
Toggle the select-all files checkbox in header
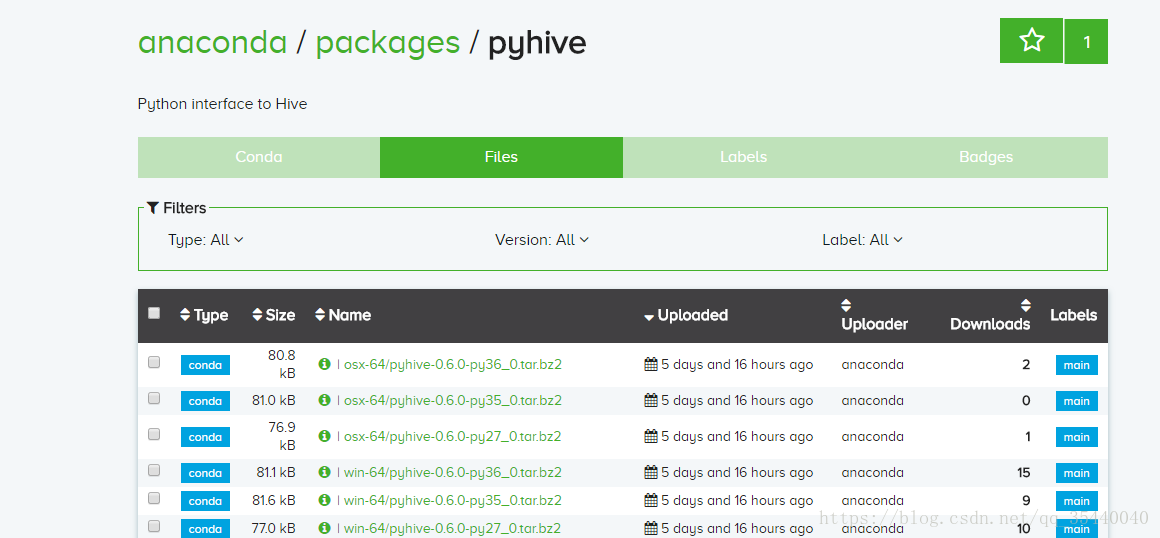154,313
